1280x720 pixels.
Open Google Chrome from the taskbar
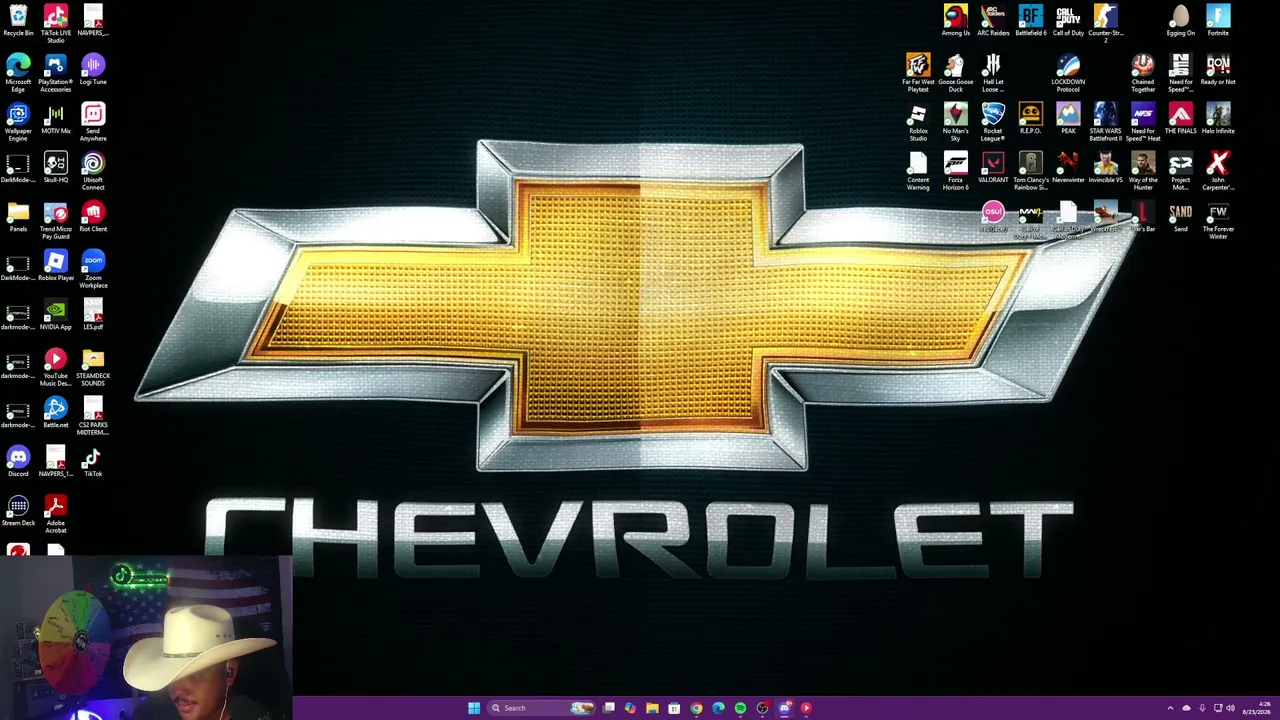click(696, 708)
